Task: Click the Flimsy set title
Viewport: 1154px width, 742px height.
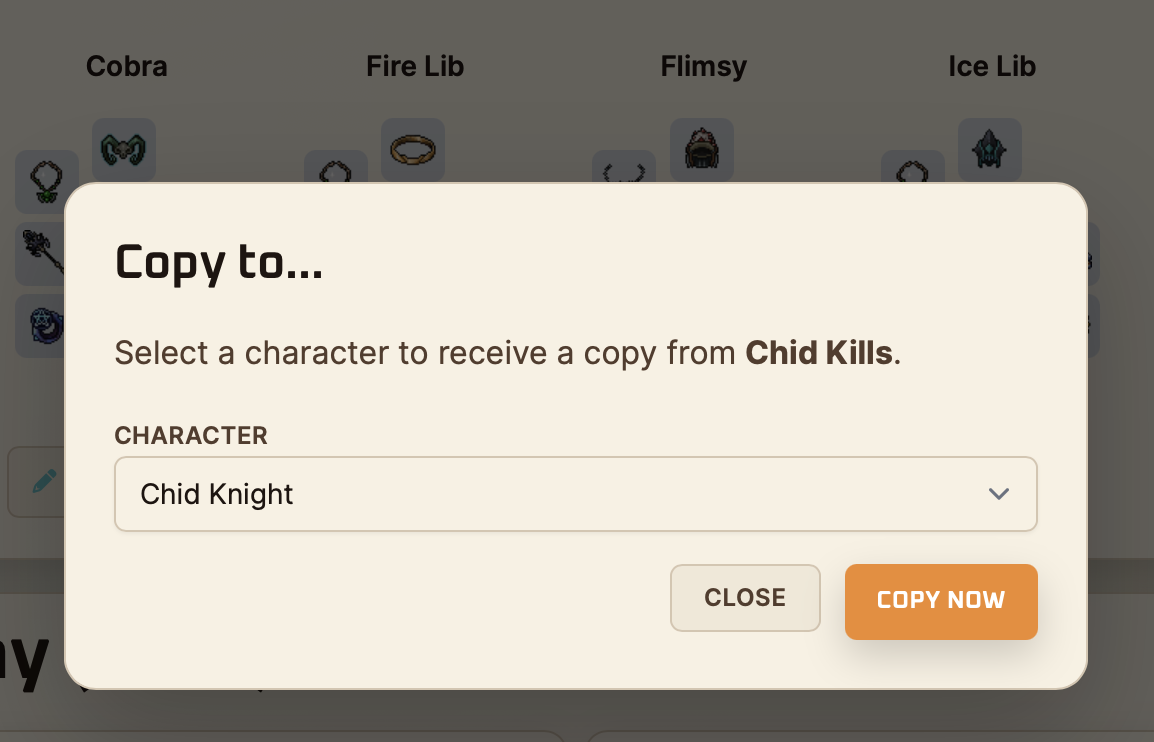Action: pos(703,67)
